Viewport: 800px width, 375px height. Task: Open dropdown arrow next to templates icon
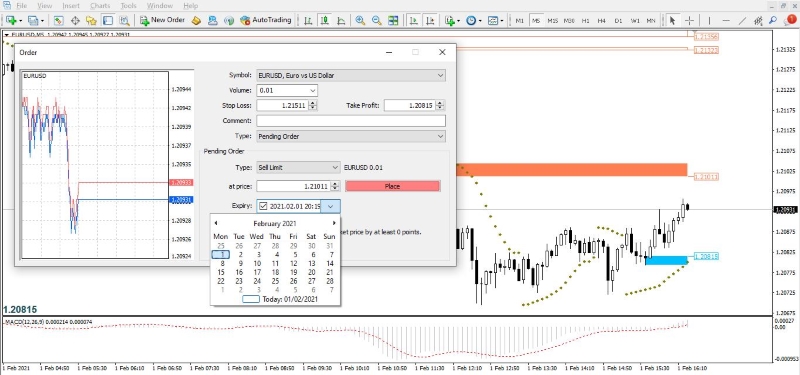(501, 20)
